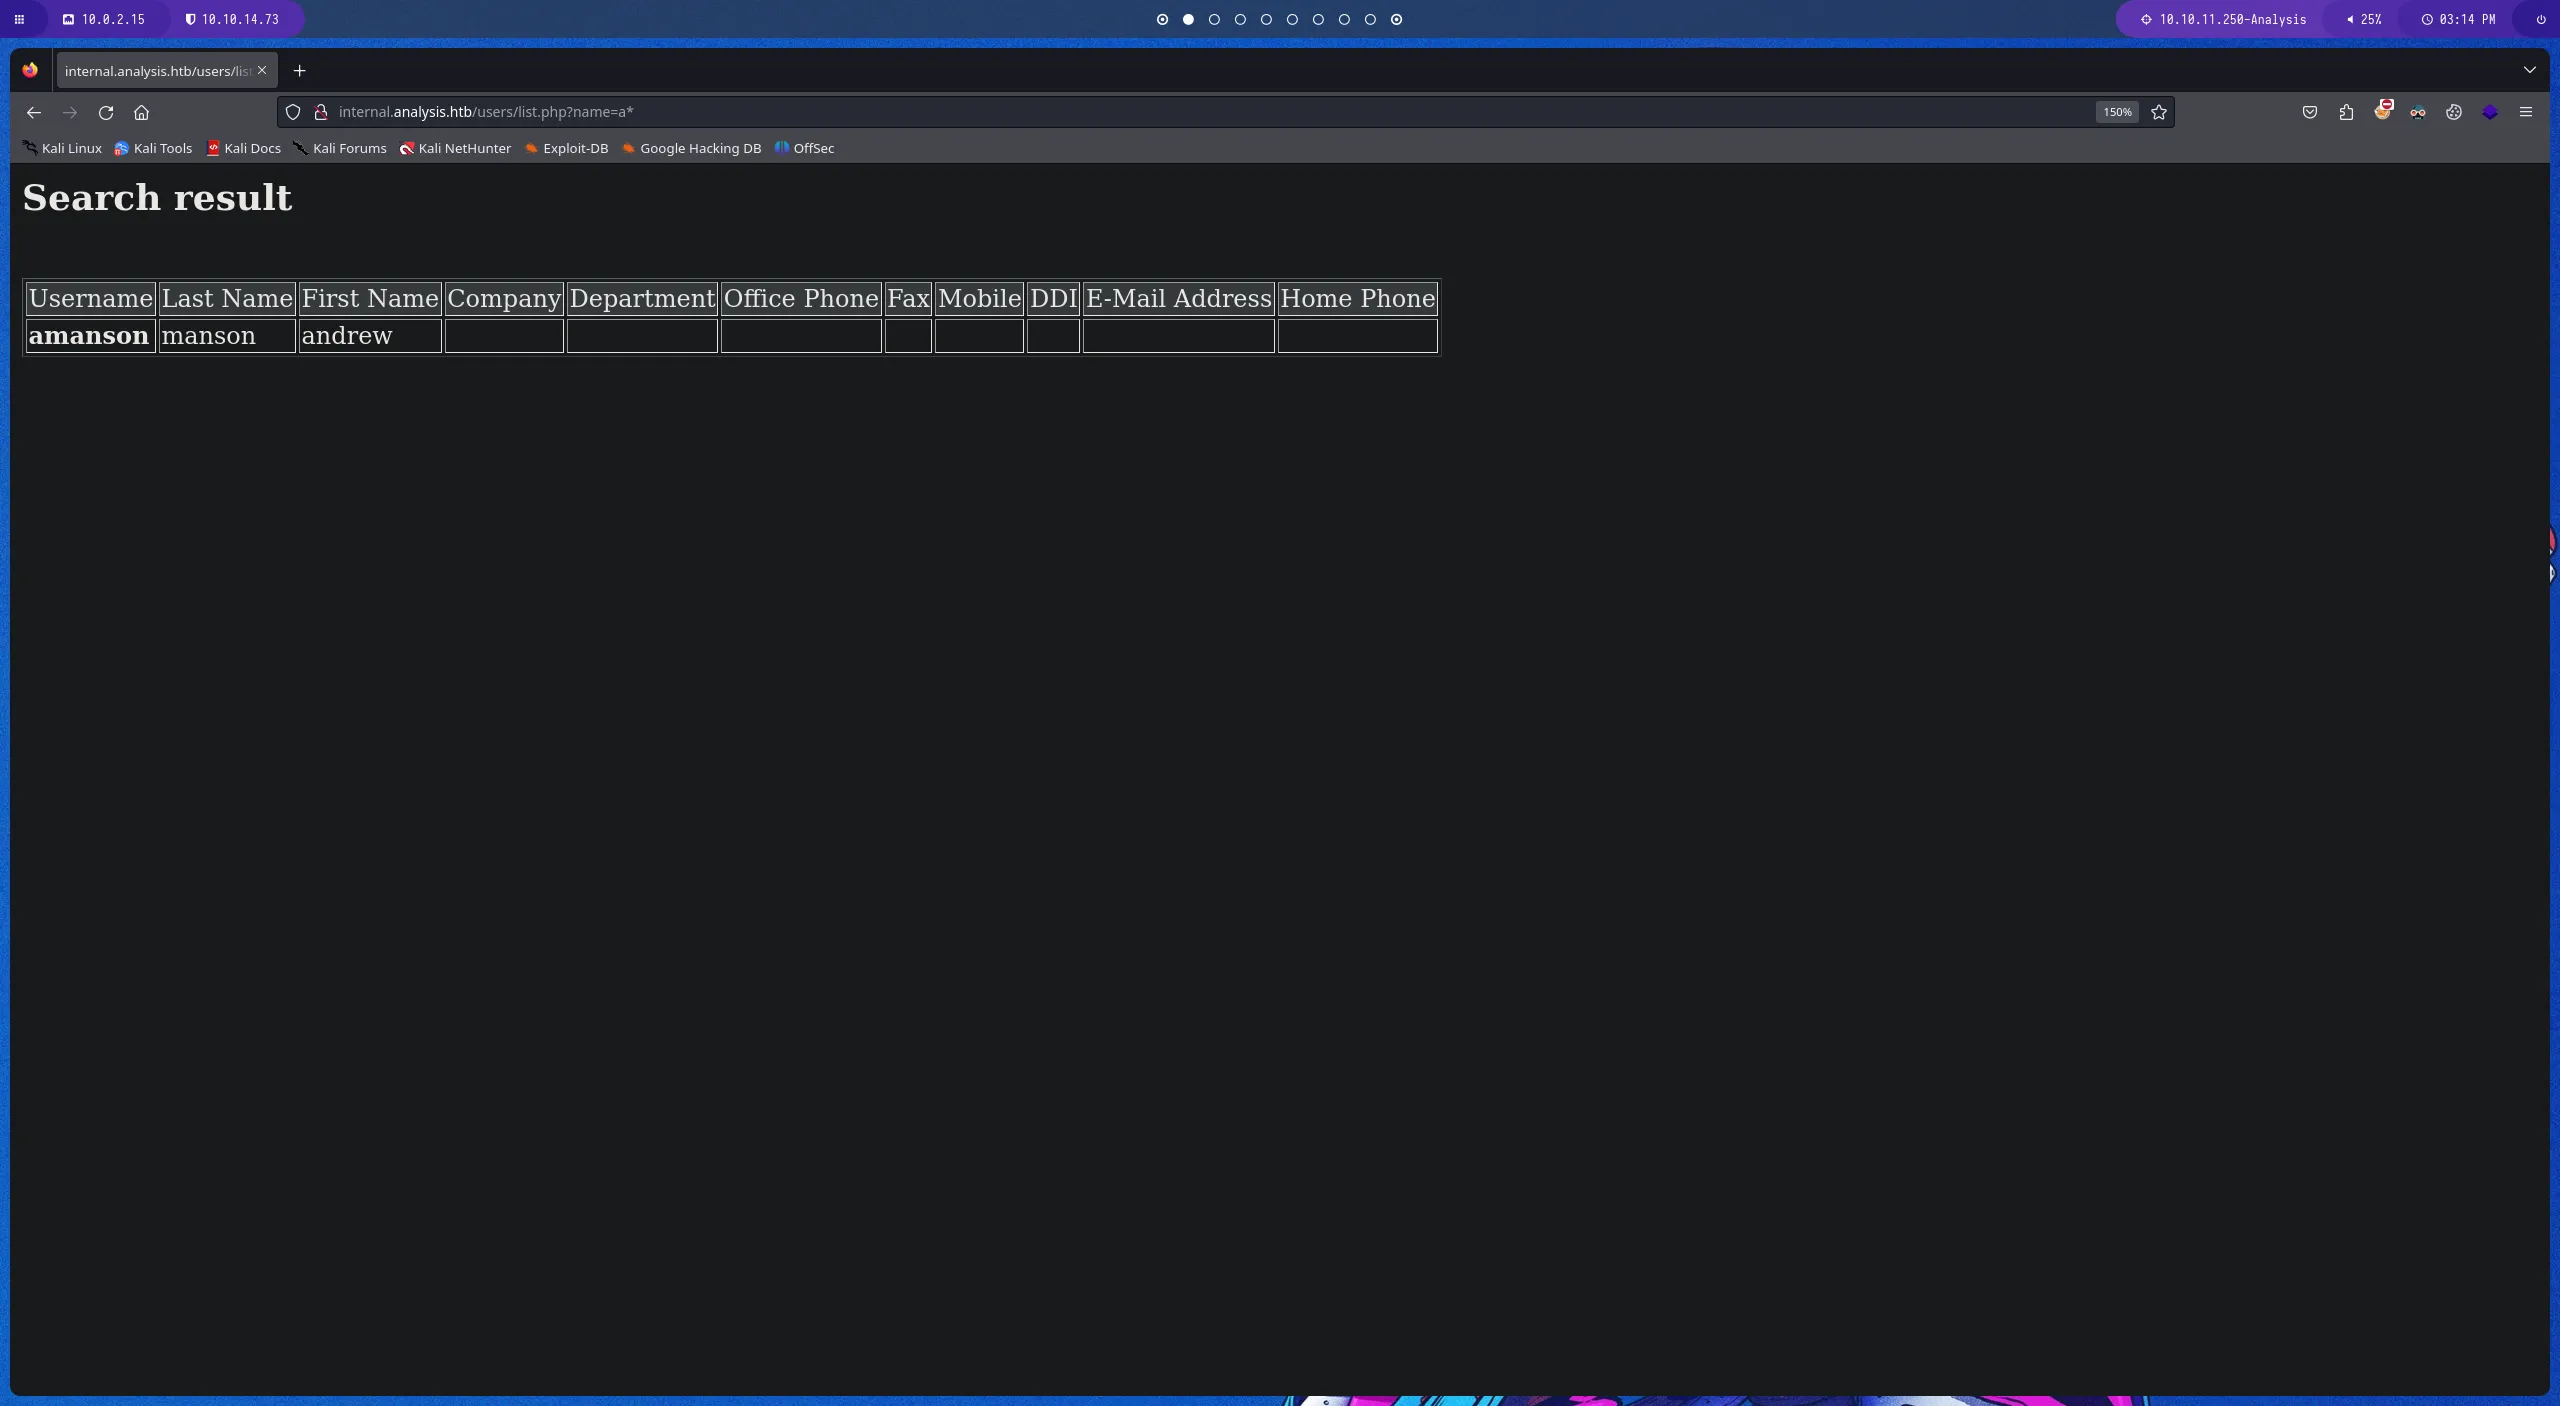This screenshot has height=1406, width=2560.
Task: Open the clock showing 03:14 PM
Action: [2460, 19]
